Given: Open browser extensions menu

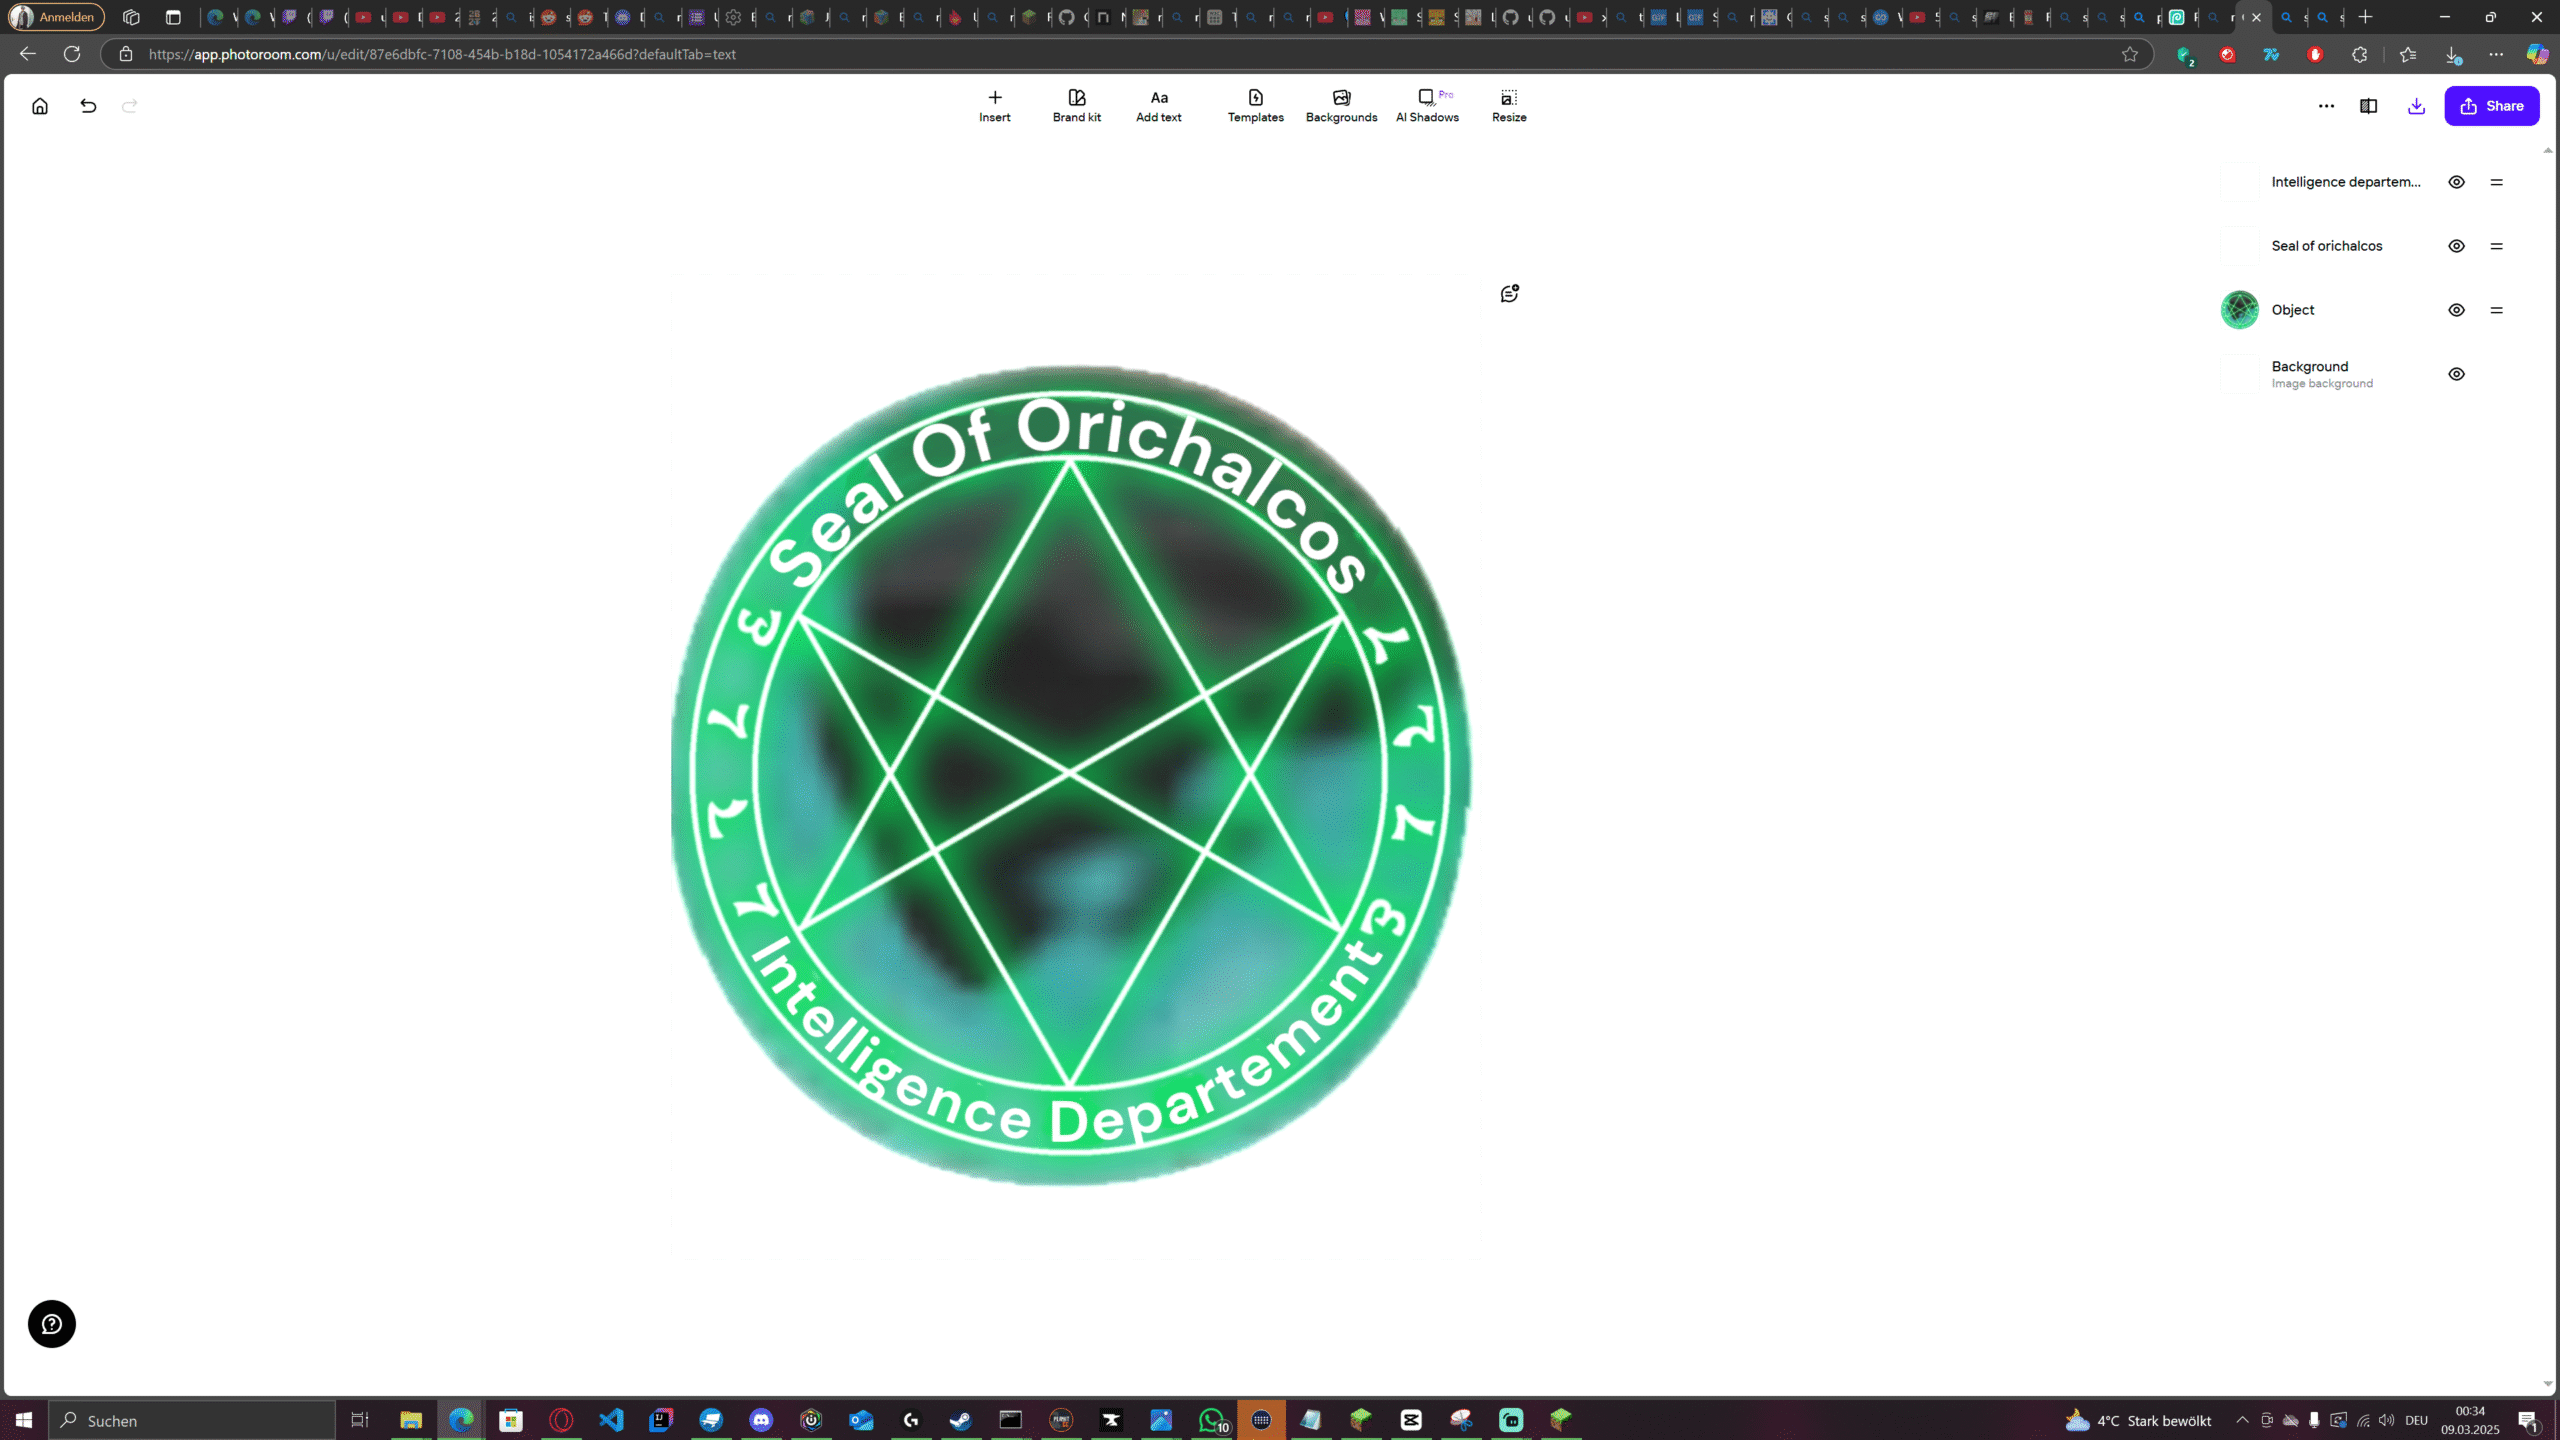Looking at the screenshot, I should 2359,54.
